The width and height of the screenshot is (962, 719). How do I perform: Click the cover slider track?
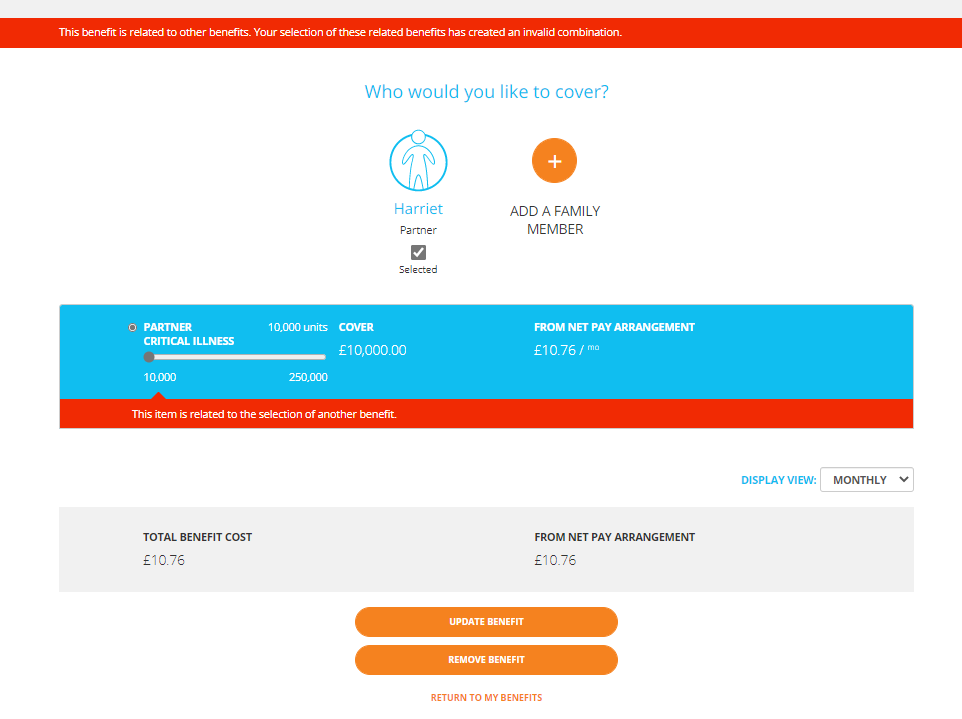pos(235,357)
